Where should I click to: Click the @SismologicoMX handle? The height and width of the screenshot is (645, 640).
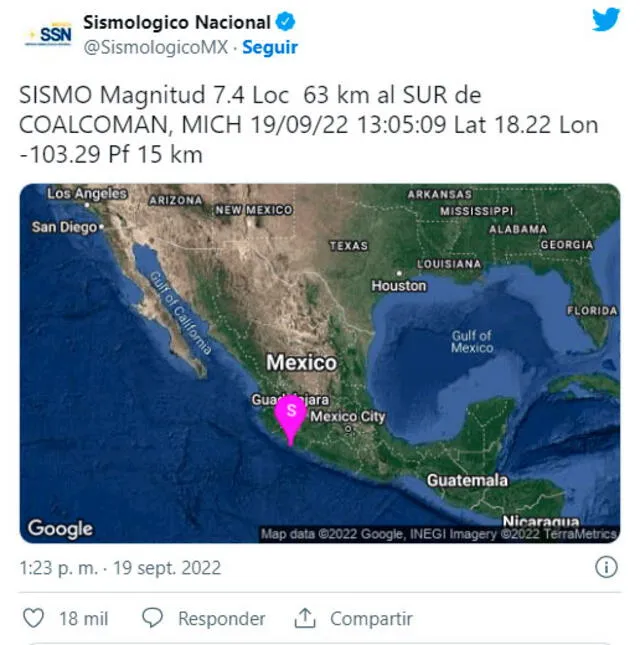[x=156, y=47]
